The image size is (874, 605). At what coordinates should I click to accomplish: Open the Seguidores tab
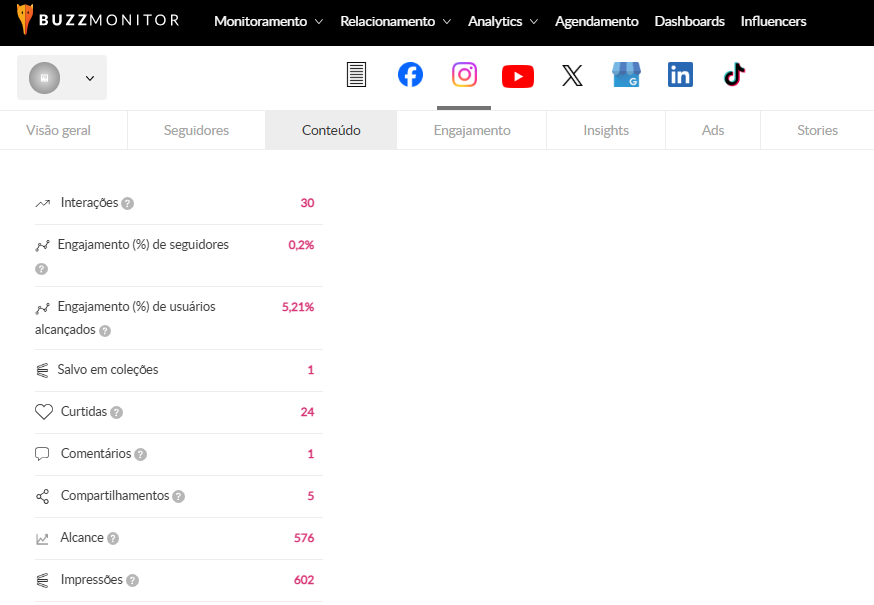point(196,130)
